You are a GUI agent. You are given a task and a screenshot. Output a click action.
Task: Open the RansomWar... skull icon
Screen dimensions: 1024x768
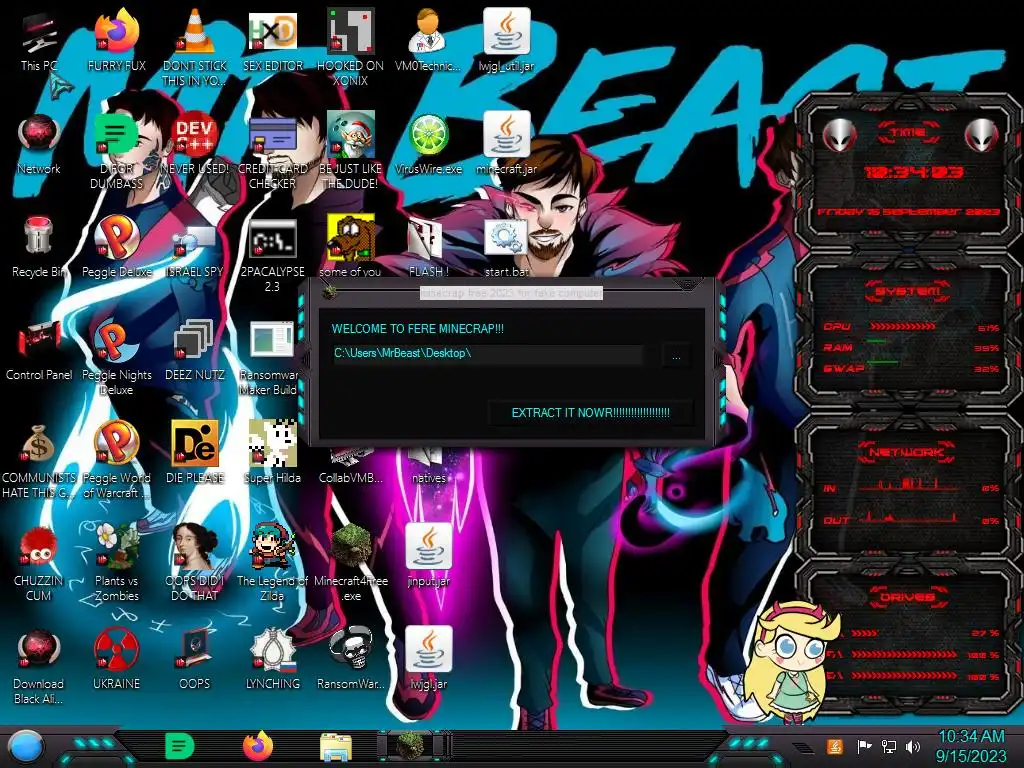point(350,660)
